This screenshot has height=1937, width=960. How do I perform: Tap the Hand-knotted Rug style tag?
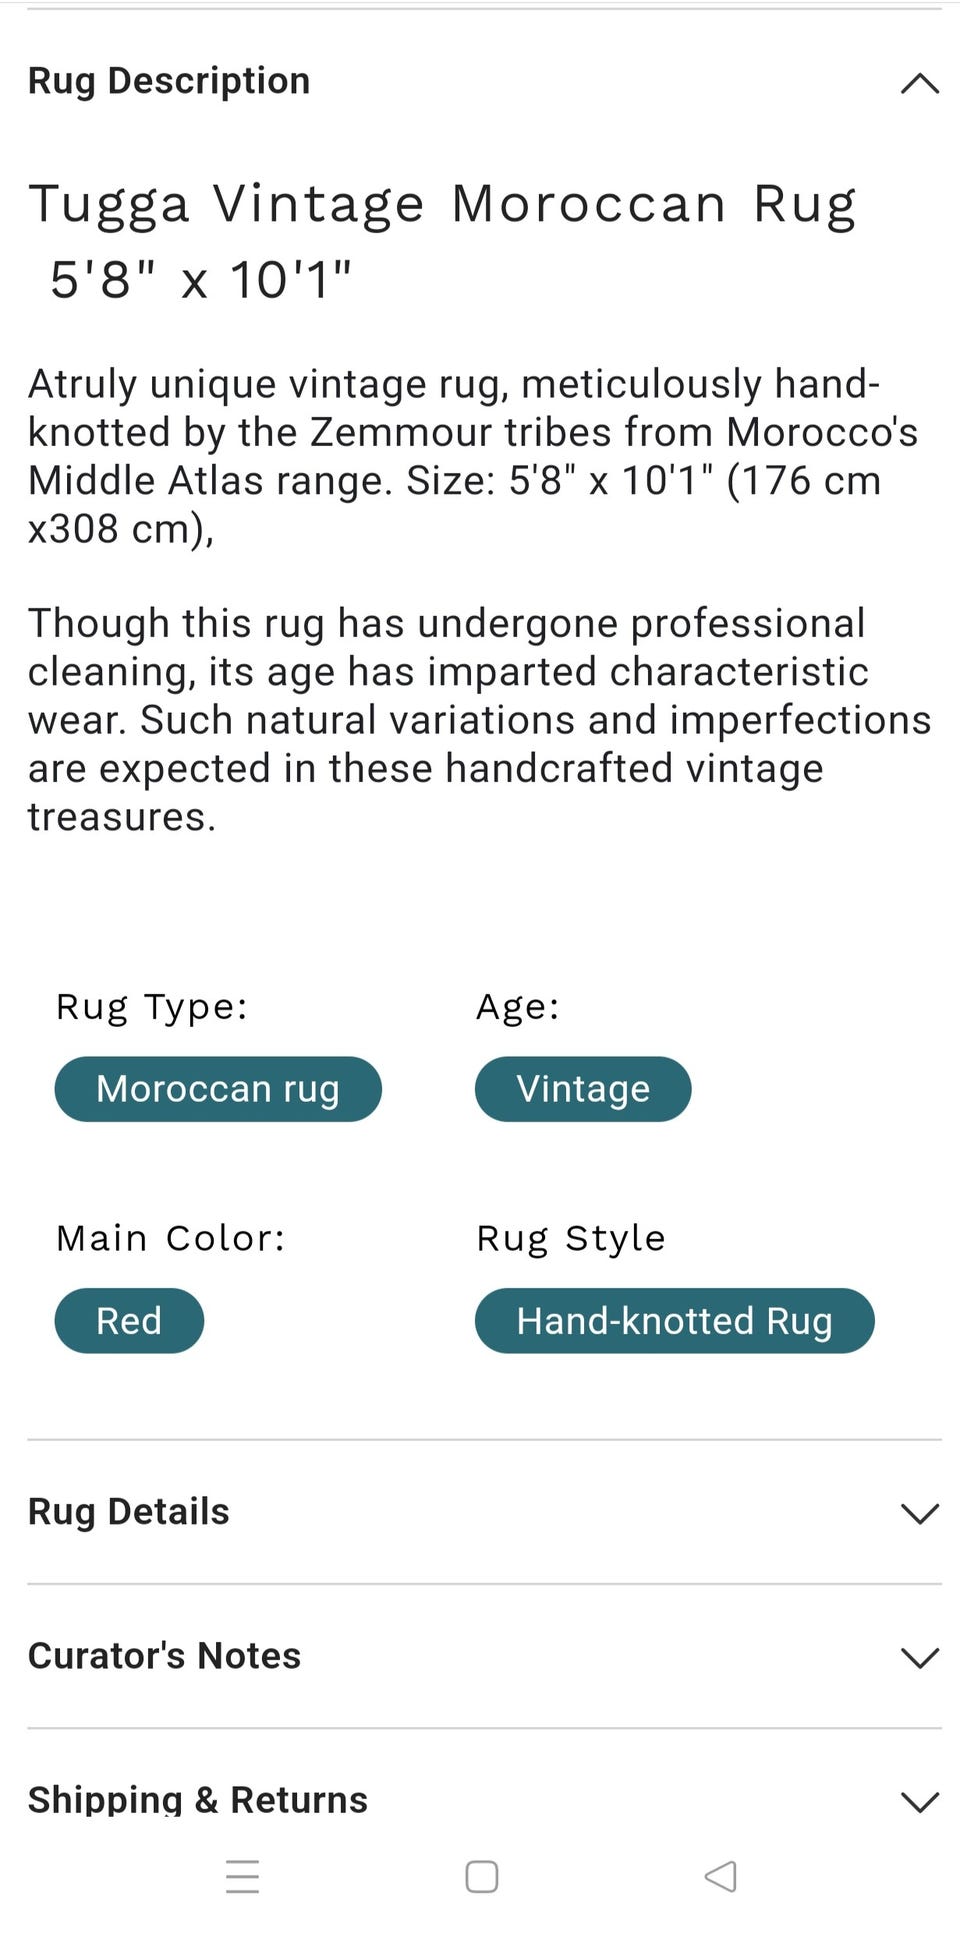point(674,1321)
